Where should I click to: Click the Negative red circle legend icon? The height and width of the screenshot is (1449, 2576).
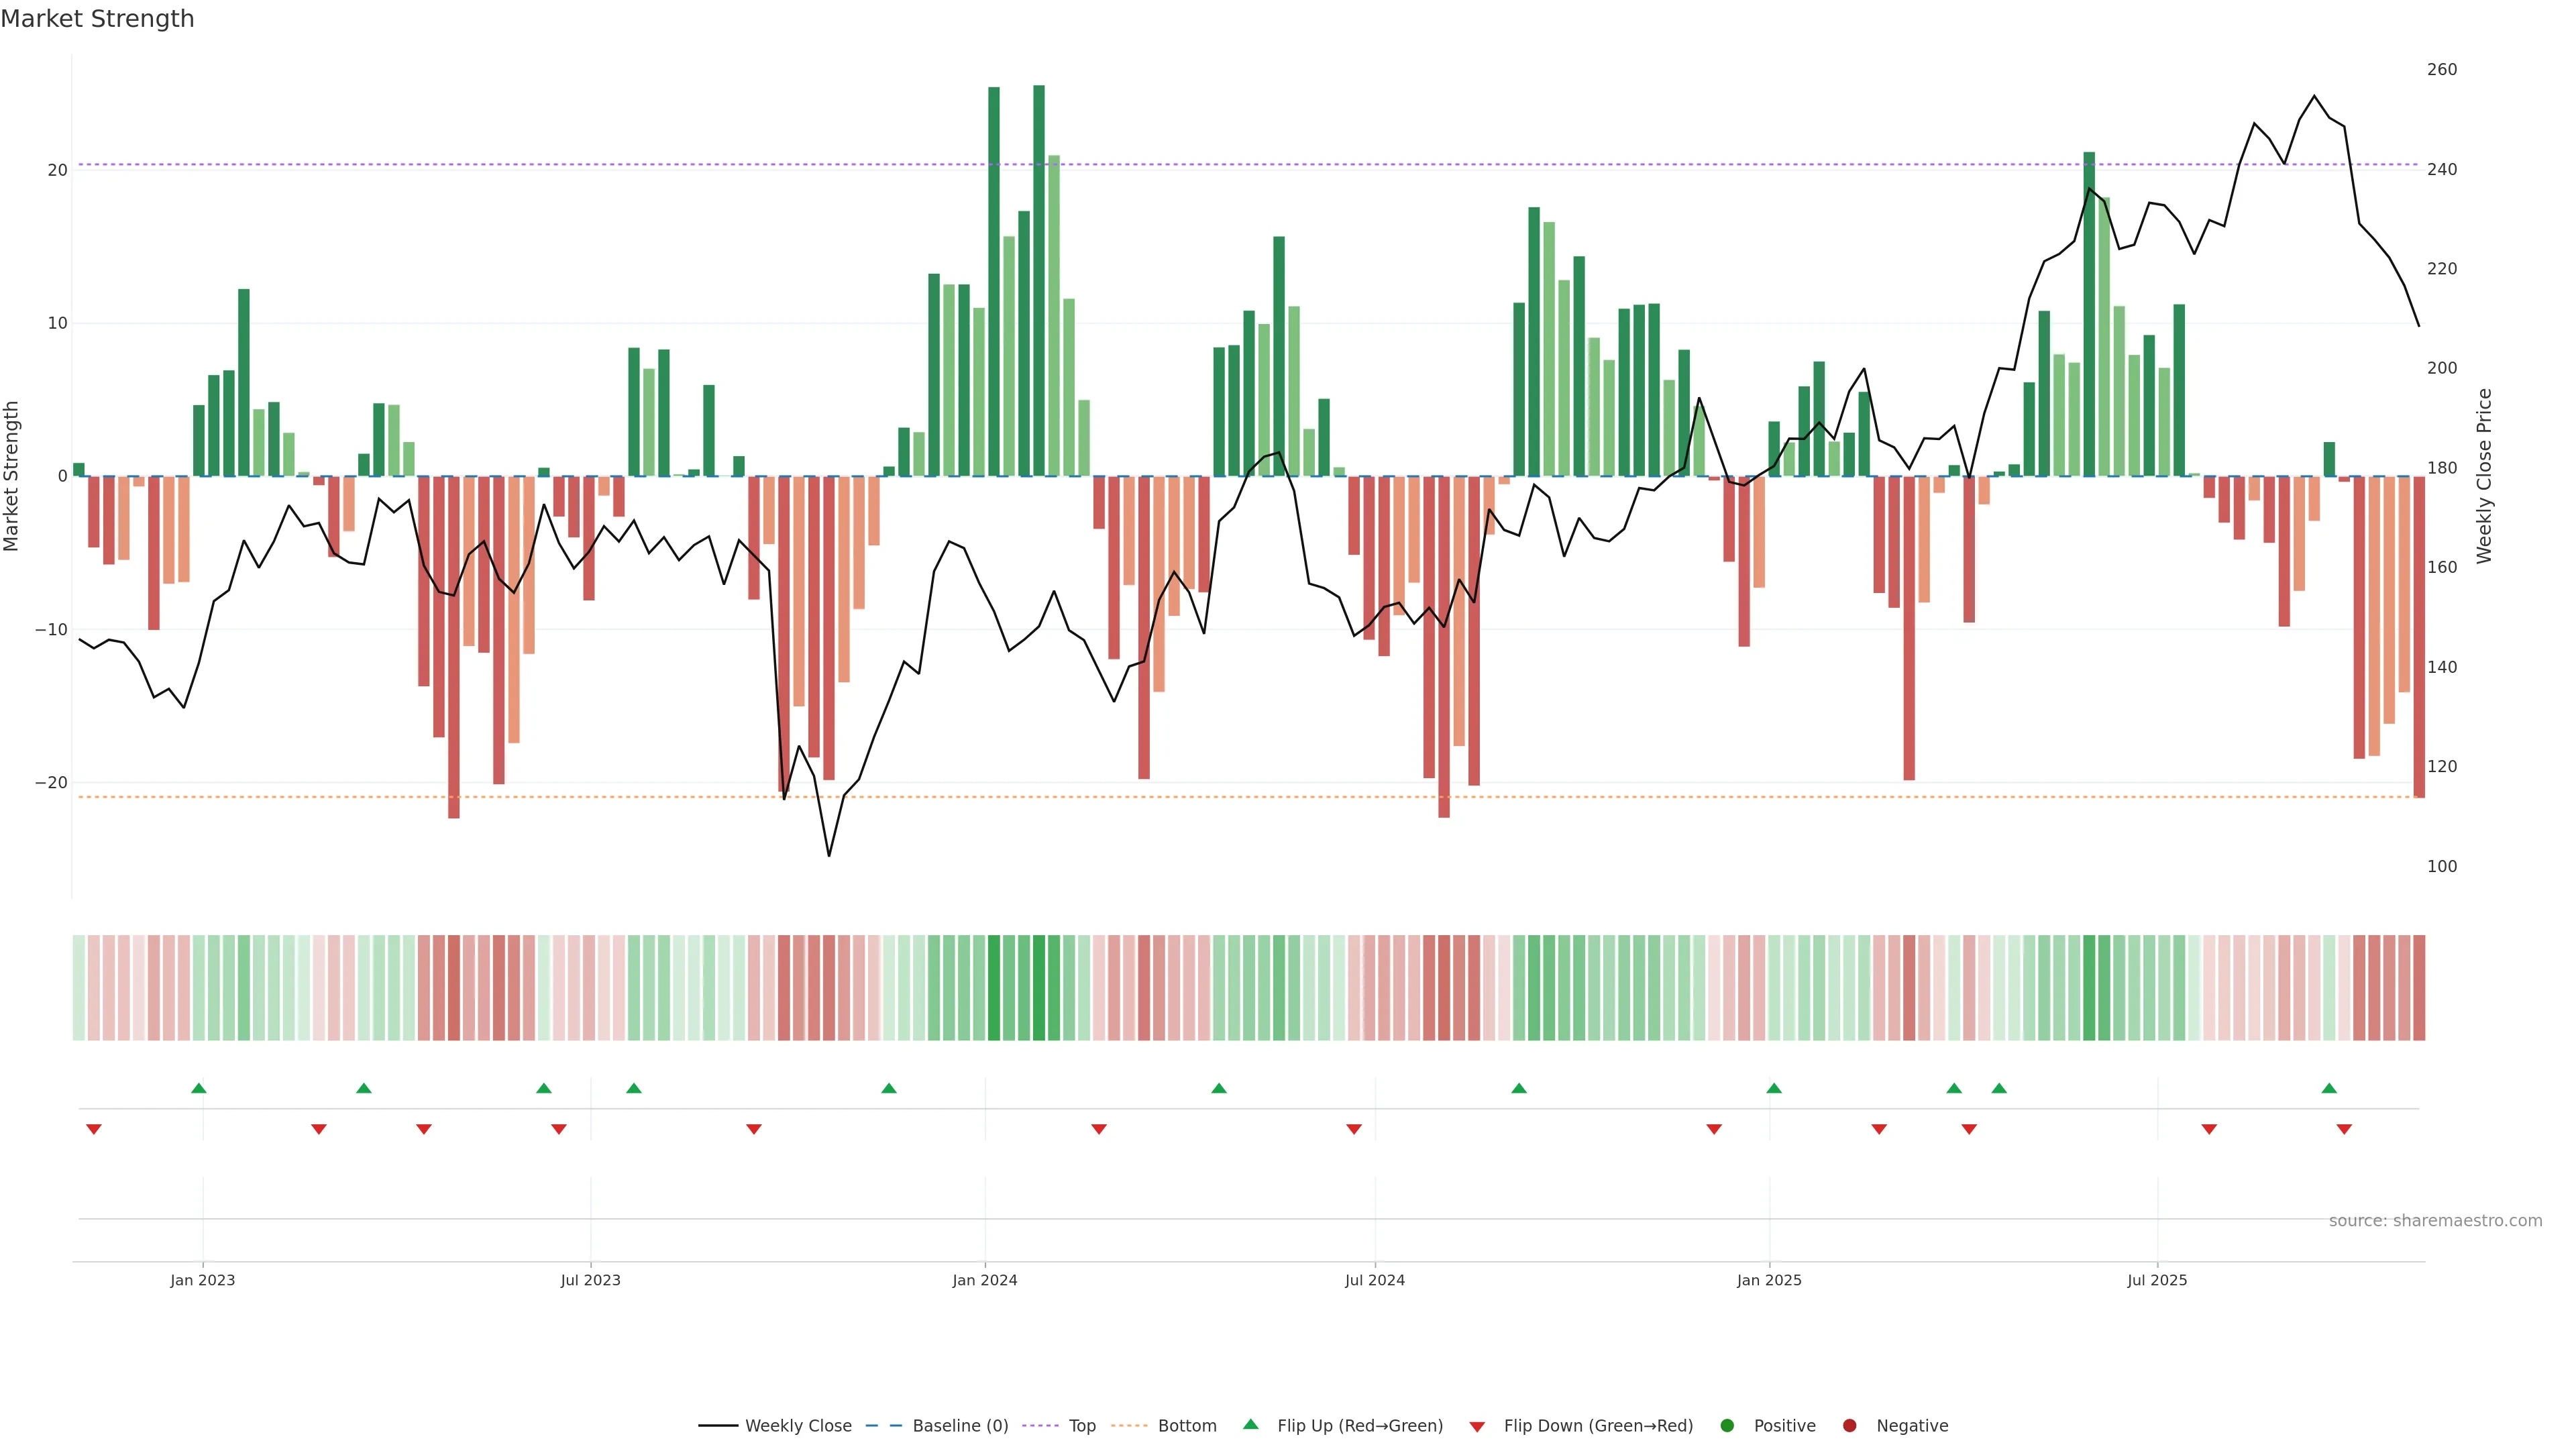(x=1849, y=1426)
